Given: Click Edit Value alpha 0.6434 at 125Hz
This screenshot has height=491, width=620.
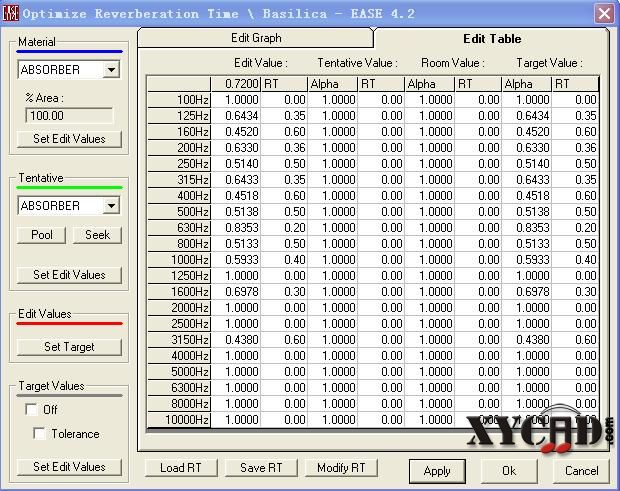Looking at the screenshot, I should pyautogui.click(x=236, y=116).
